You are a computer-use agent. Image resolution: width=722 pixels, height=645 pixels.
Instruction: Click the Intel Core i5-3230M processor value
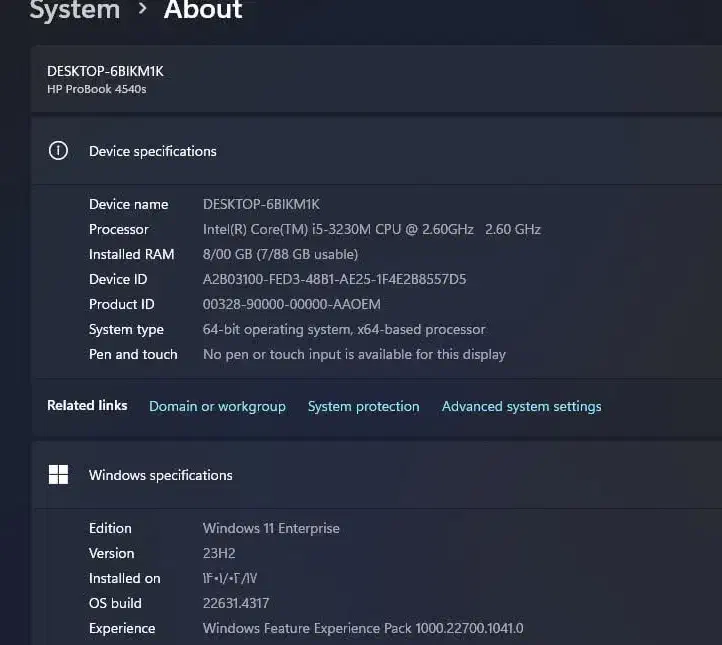(x=371, y=229)
